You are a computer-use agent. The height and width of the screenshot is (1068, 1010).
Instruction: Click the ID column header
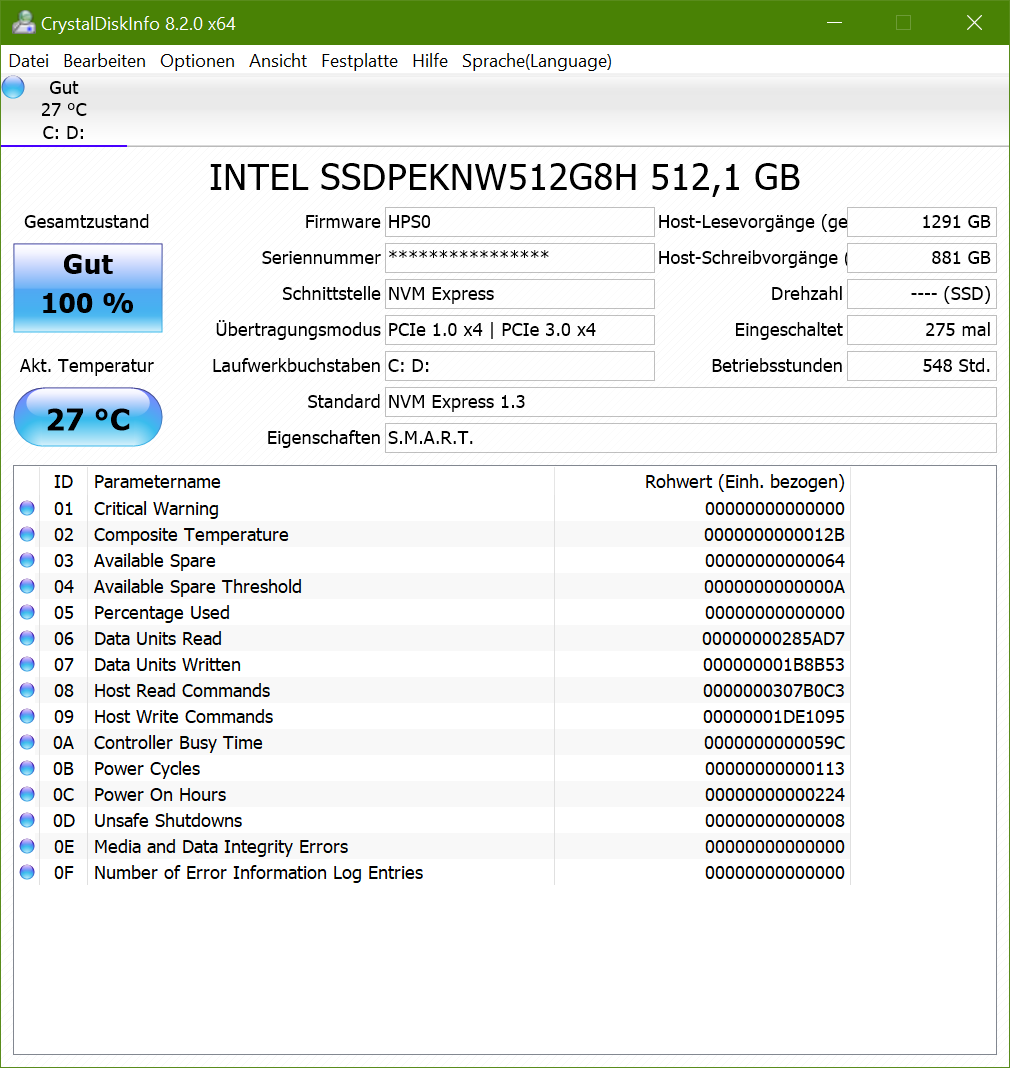point(63,482)
